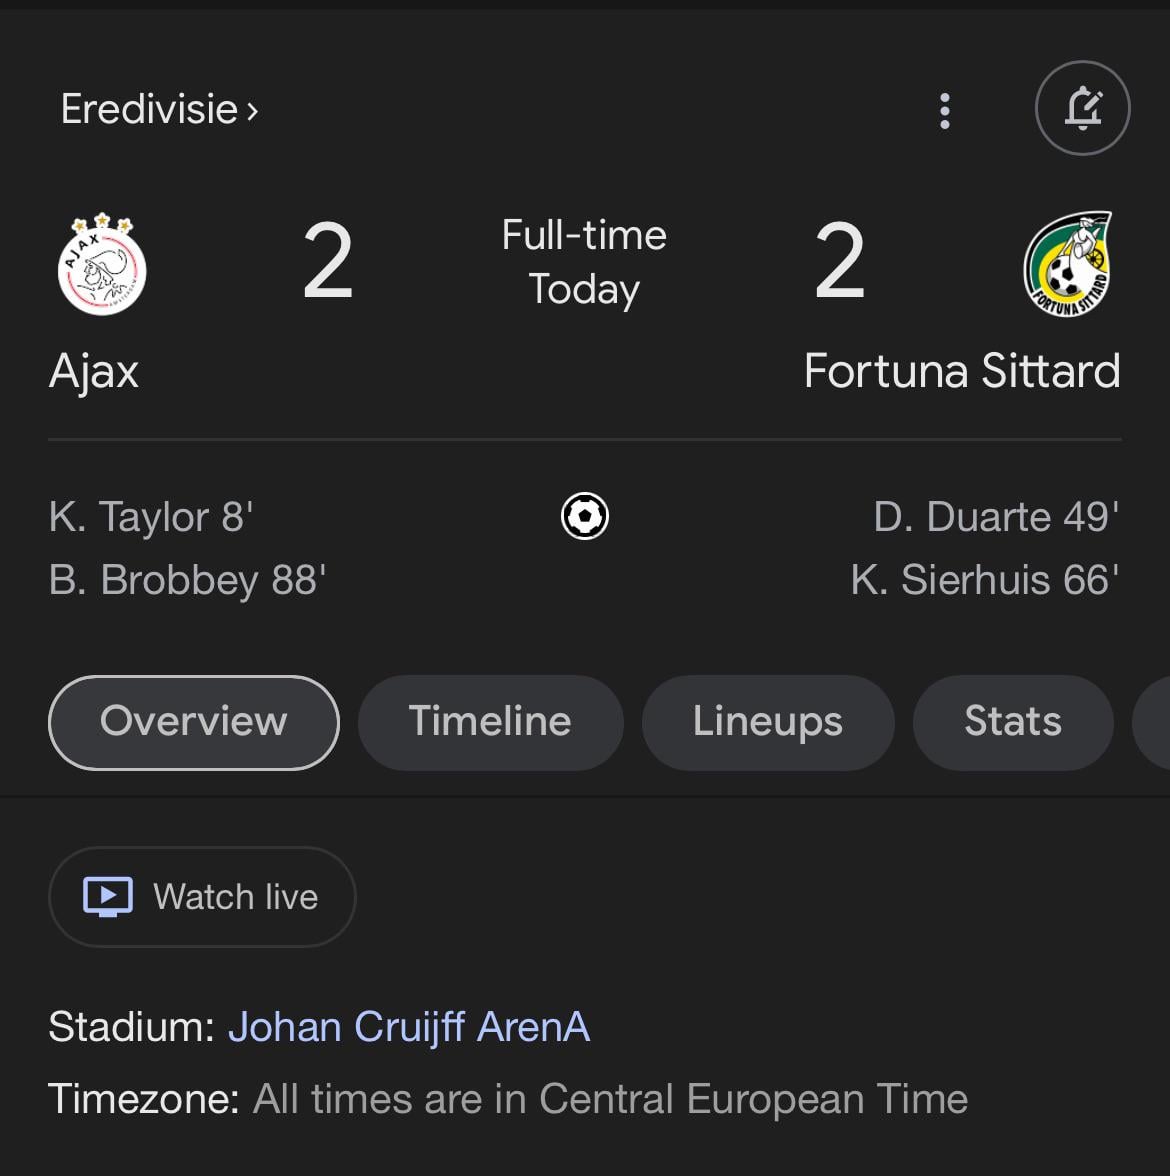Screen dimensions: 1170x1176
Task: Tap the Ajax club crest
Action: point(102,264)
